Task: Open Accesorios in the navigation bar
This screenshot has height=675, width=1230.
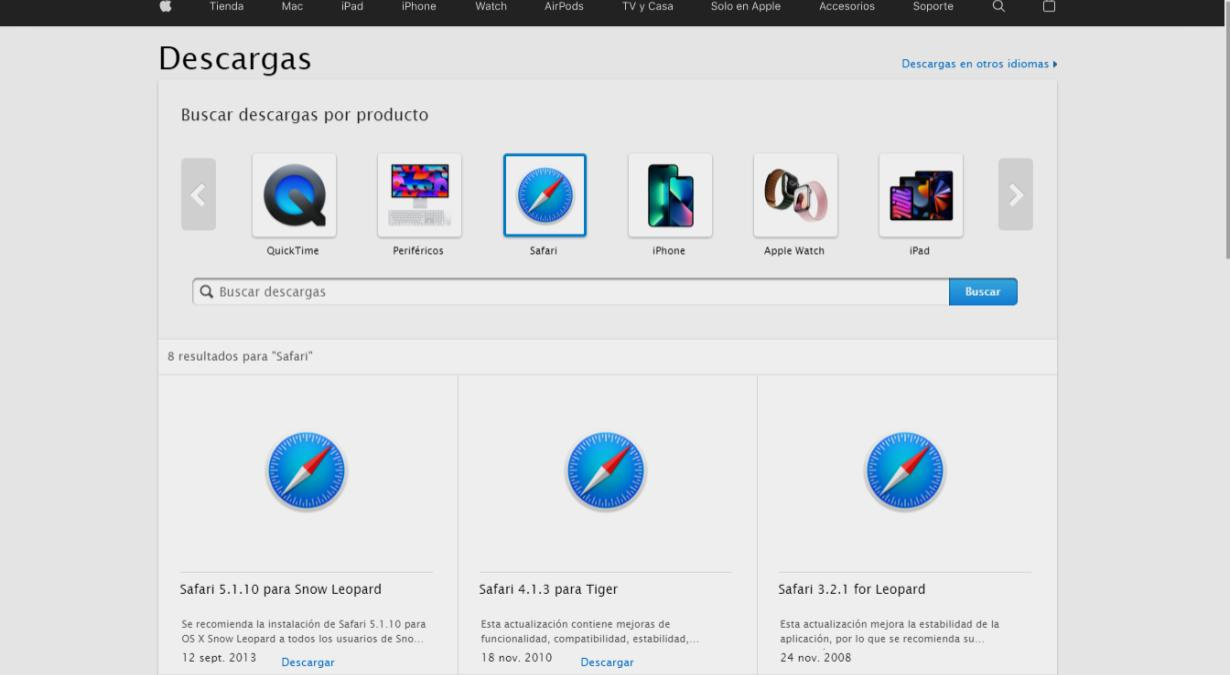Action: 847,7
